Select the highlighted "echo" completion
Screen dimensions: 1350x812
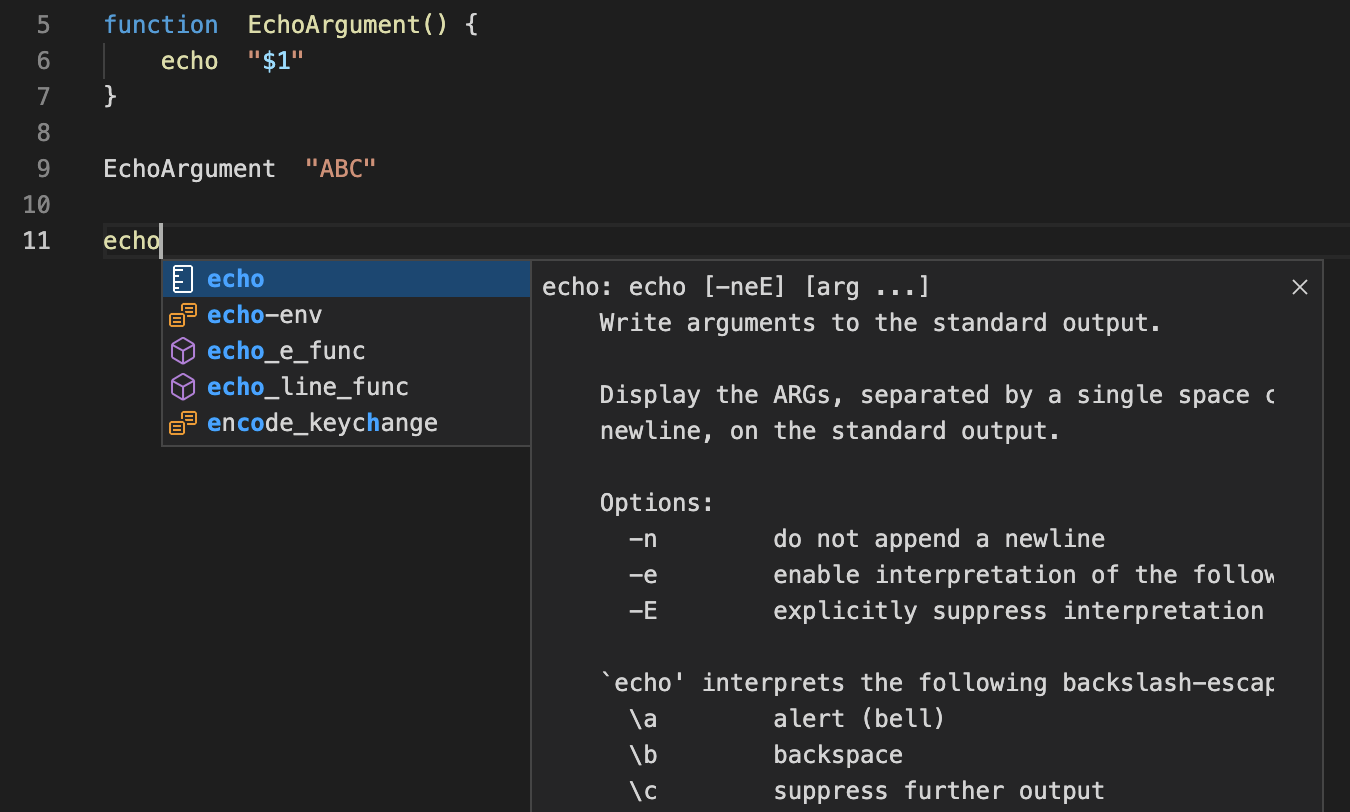click(236, 279)
